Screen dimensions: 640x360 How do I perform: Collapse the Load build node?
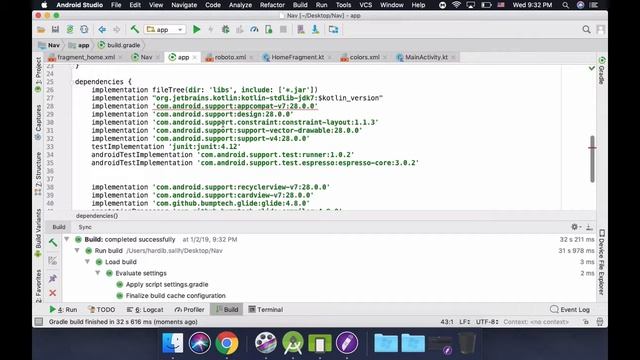pos(87,262)
